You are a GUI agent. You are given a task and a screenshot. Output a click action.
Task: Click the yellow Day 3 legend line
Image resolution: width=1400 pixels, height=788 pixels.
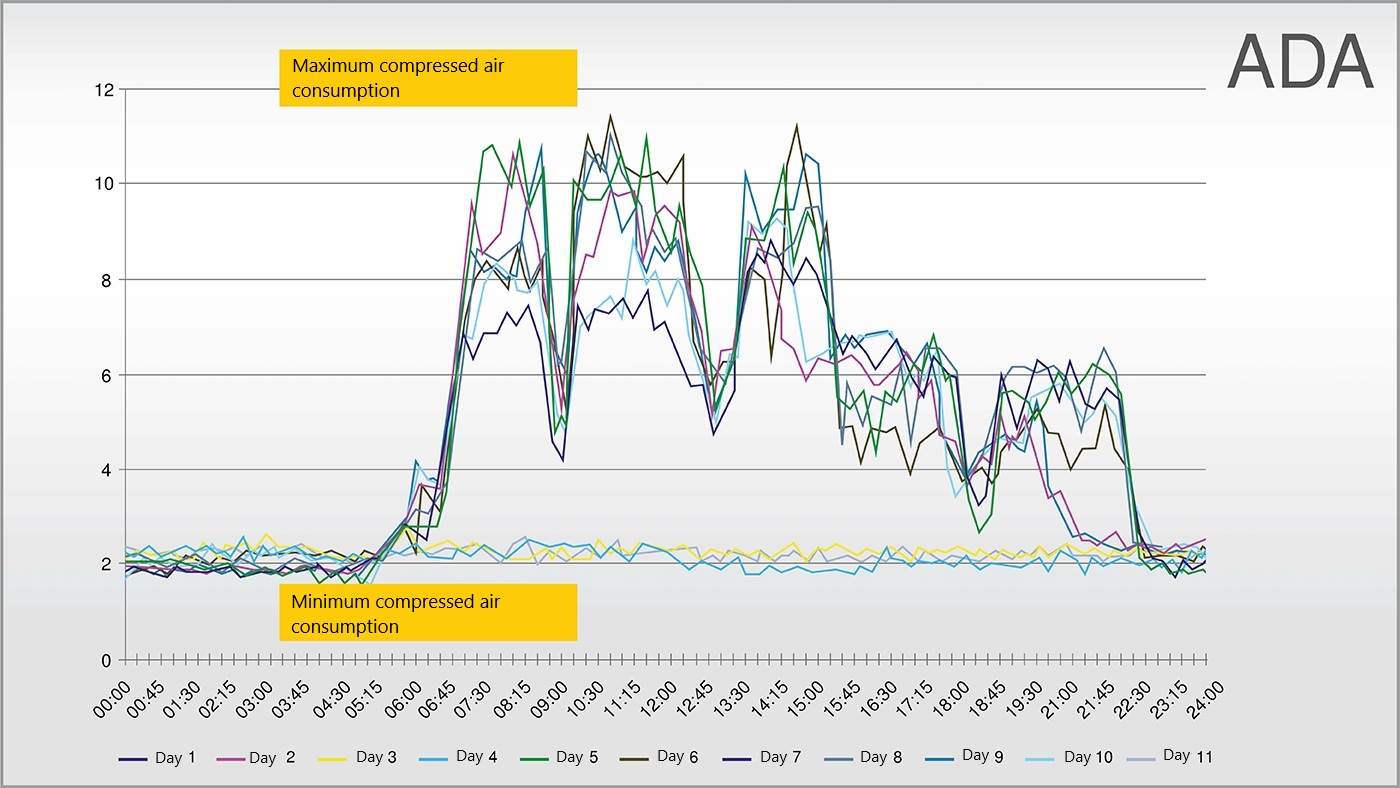click(340, 758)
